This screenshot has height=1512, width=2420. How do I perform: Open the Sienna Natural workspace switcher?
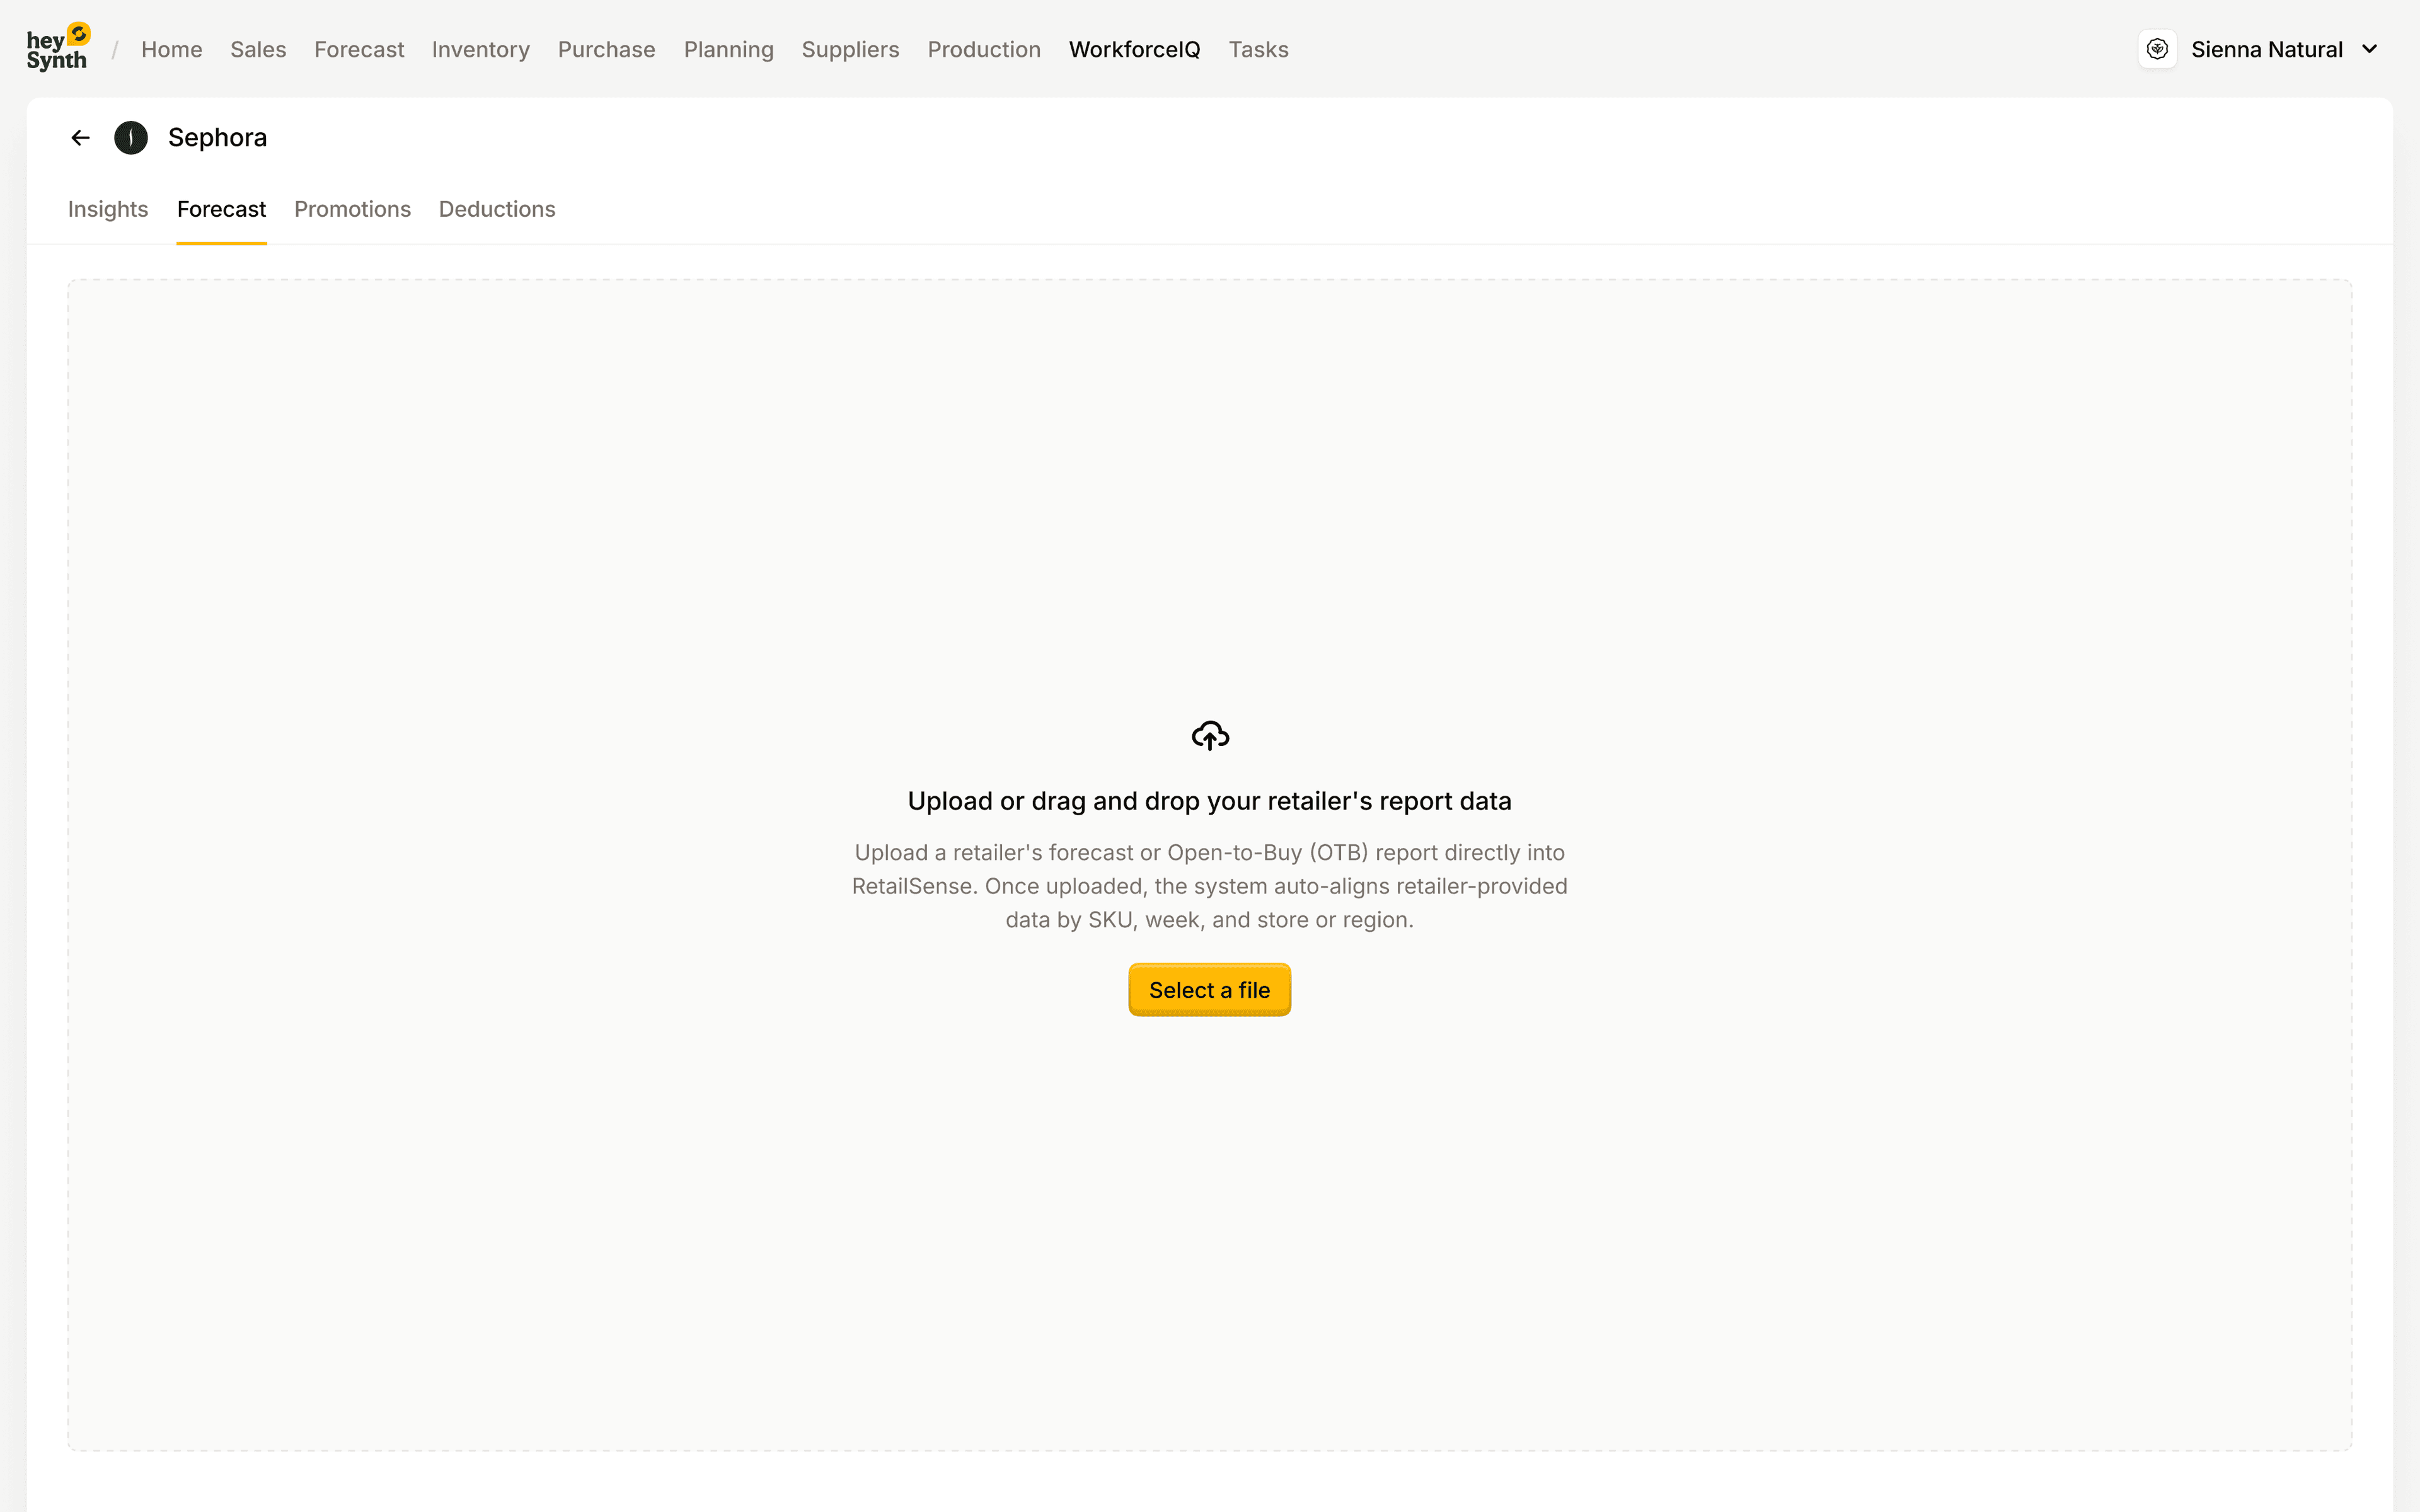pos(2266,49)
